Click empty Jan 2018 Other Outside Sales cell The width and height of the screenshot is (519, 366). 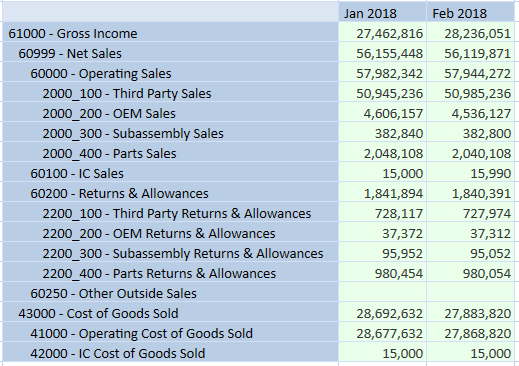tap(382, 292)
